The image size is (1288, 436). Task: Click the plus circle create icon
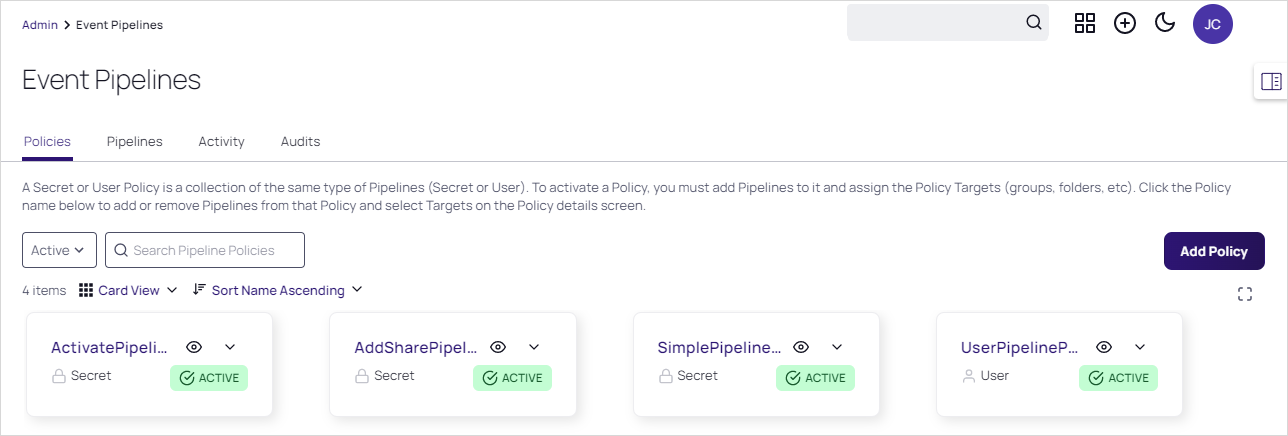click(x=1125, y=23)
